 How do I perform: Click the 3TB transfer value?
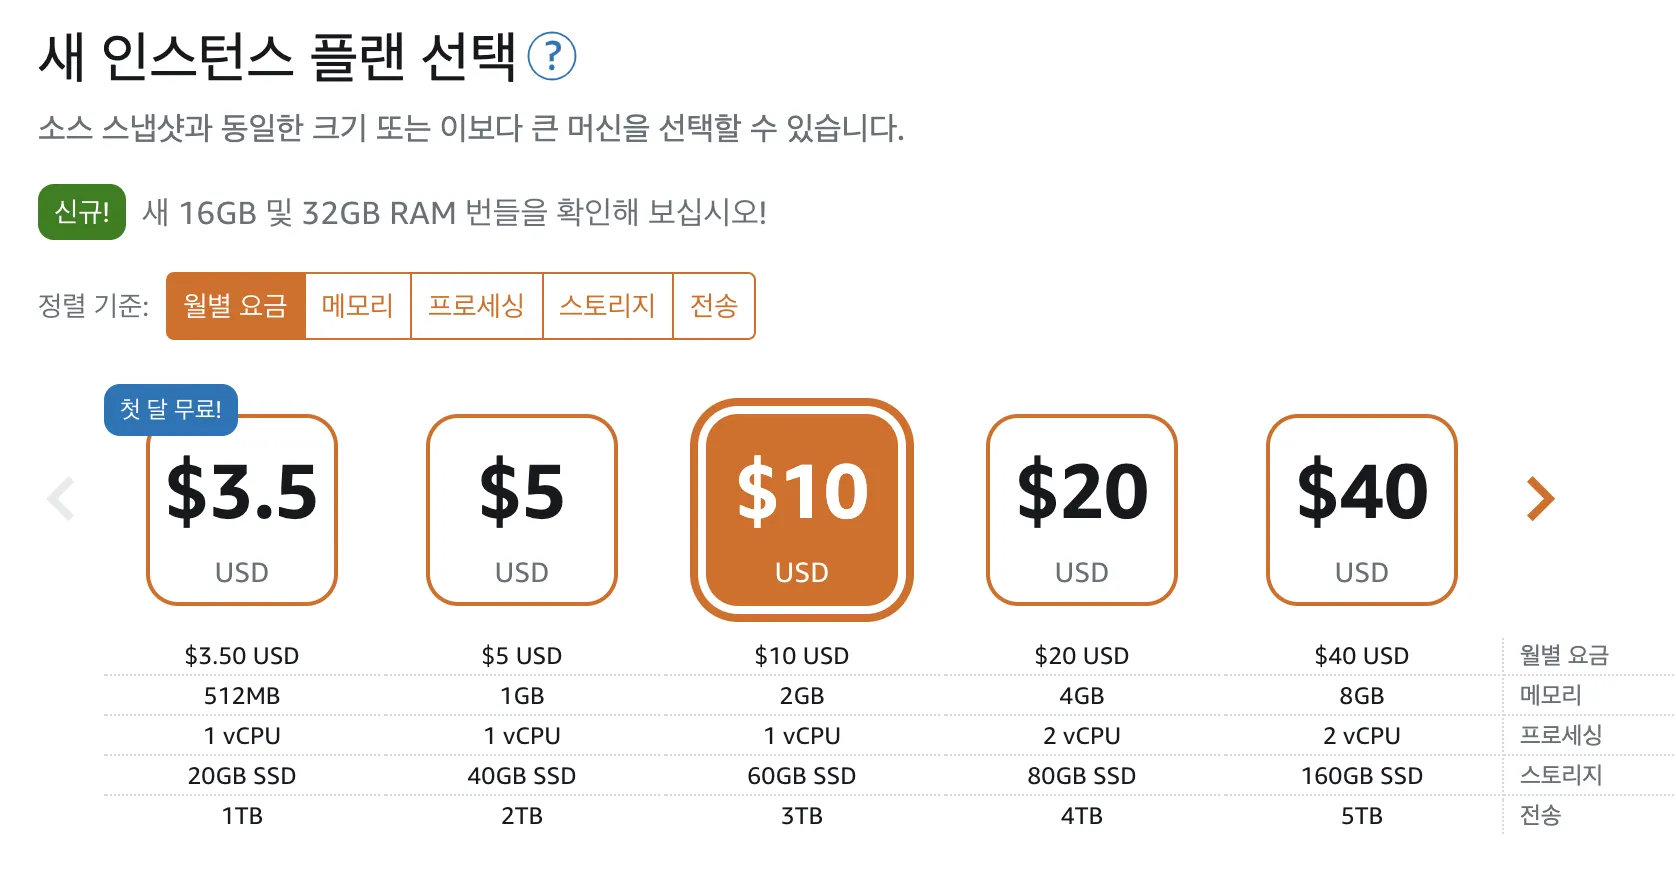tap(802, 816)
